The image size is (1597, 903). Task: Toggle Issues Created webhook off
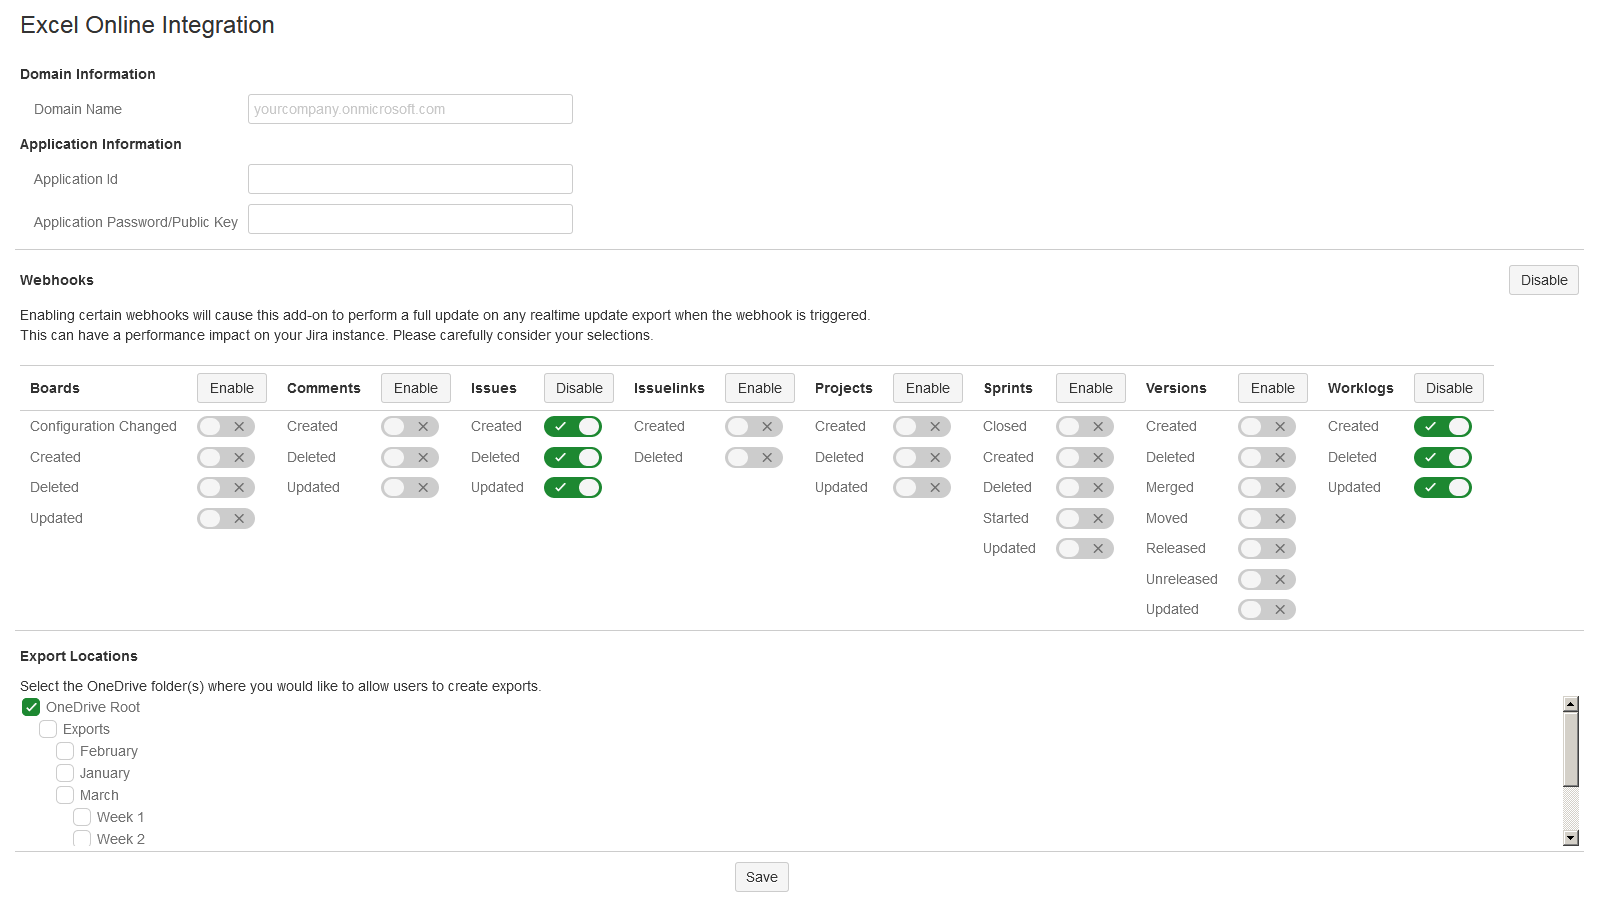tap(572, 427)
